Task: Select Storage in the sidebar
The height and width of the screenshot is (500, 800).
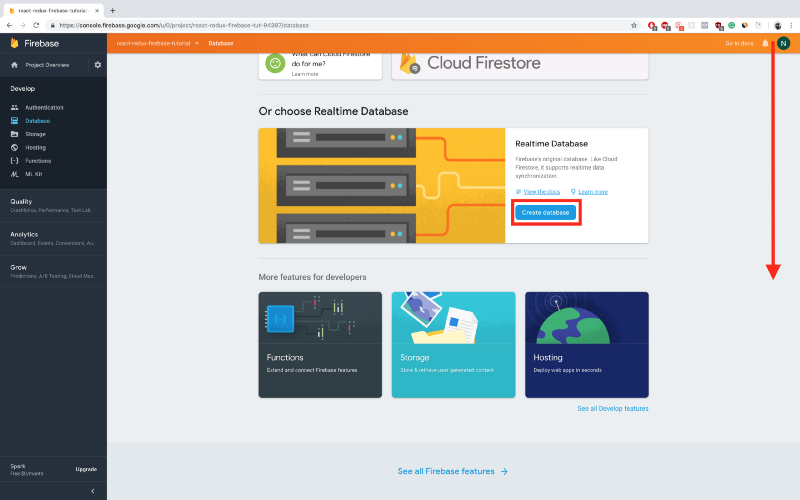Action: [x=35, y=134]
